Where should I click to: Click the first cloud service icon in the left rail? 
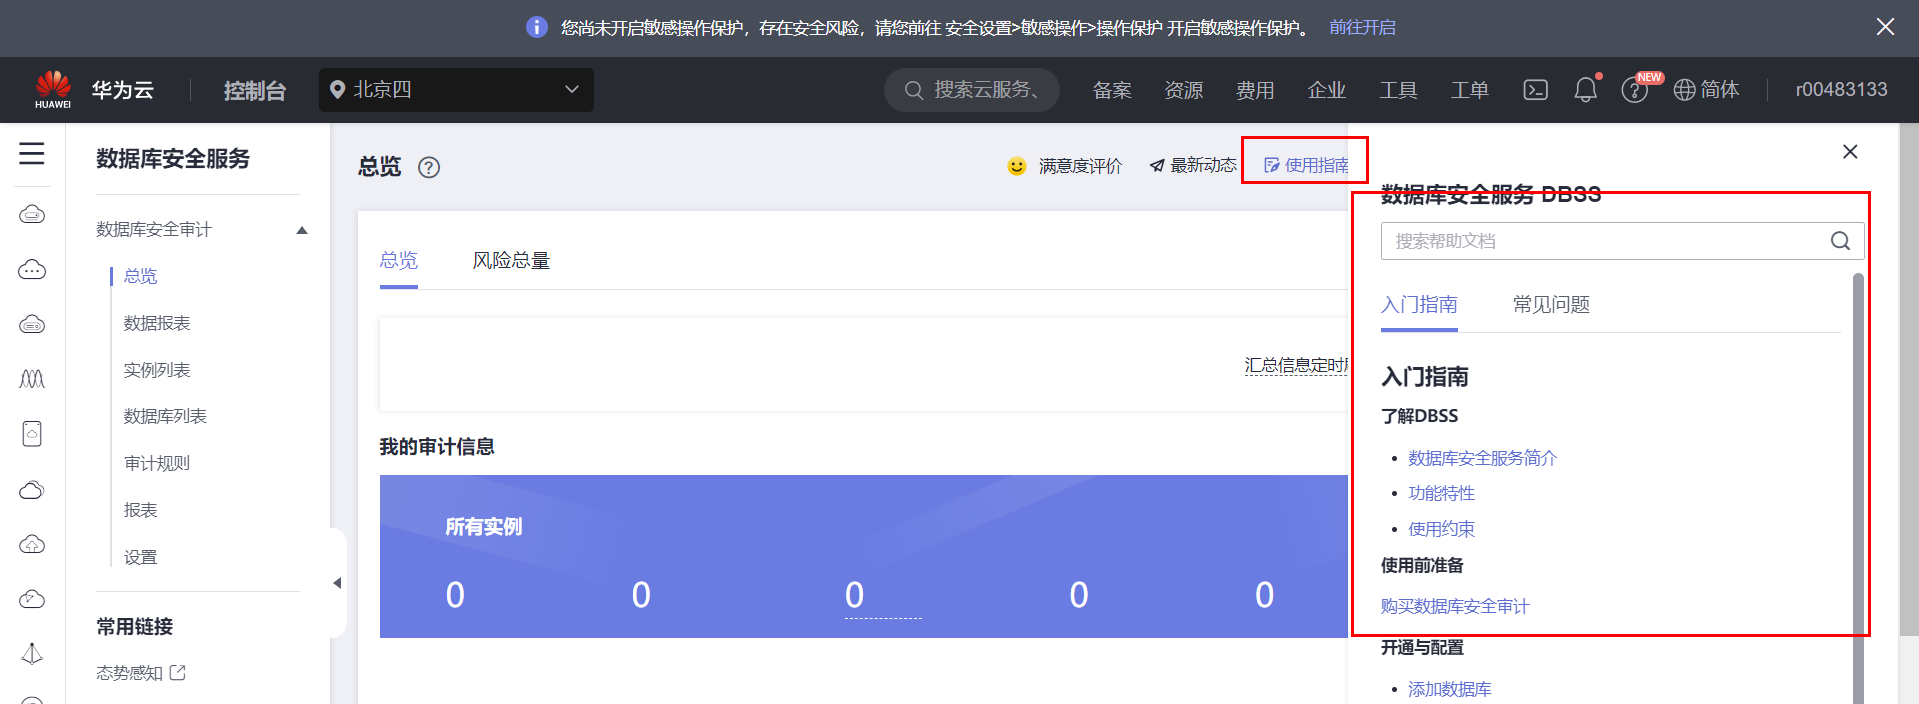pos(32,215)
